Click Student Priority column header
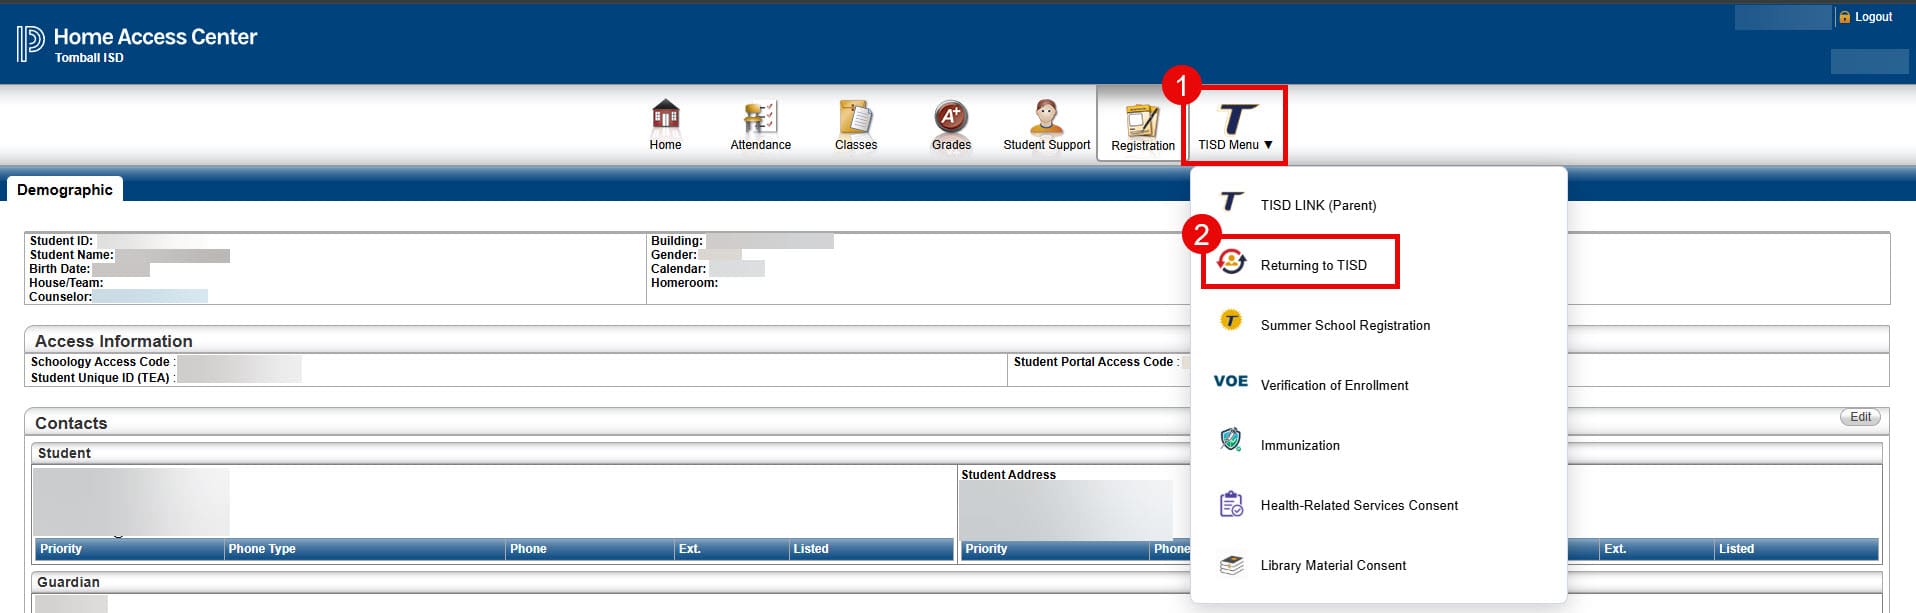The width and height of the screenshot is (1916, 613). coord(61,549)
